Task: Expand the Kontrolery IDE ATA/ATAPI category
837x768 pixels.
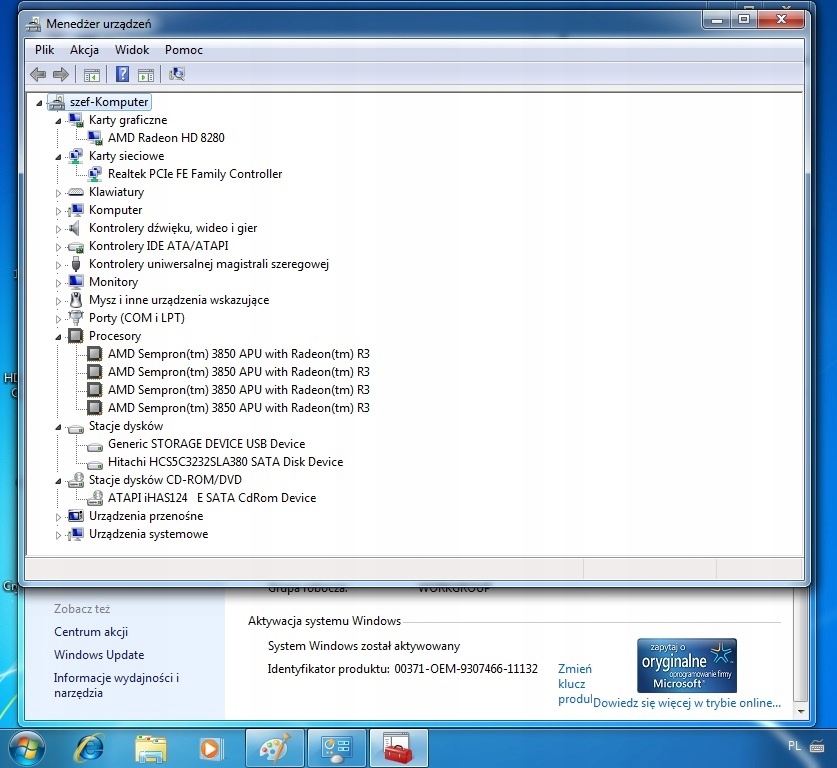Action: 58,247
